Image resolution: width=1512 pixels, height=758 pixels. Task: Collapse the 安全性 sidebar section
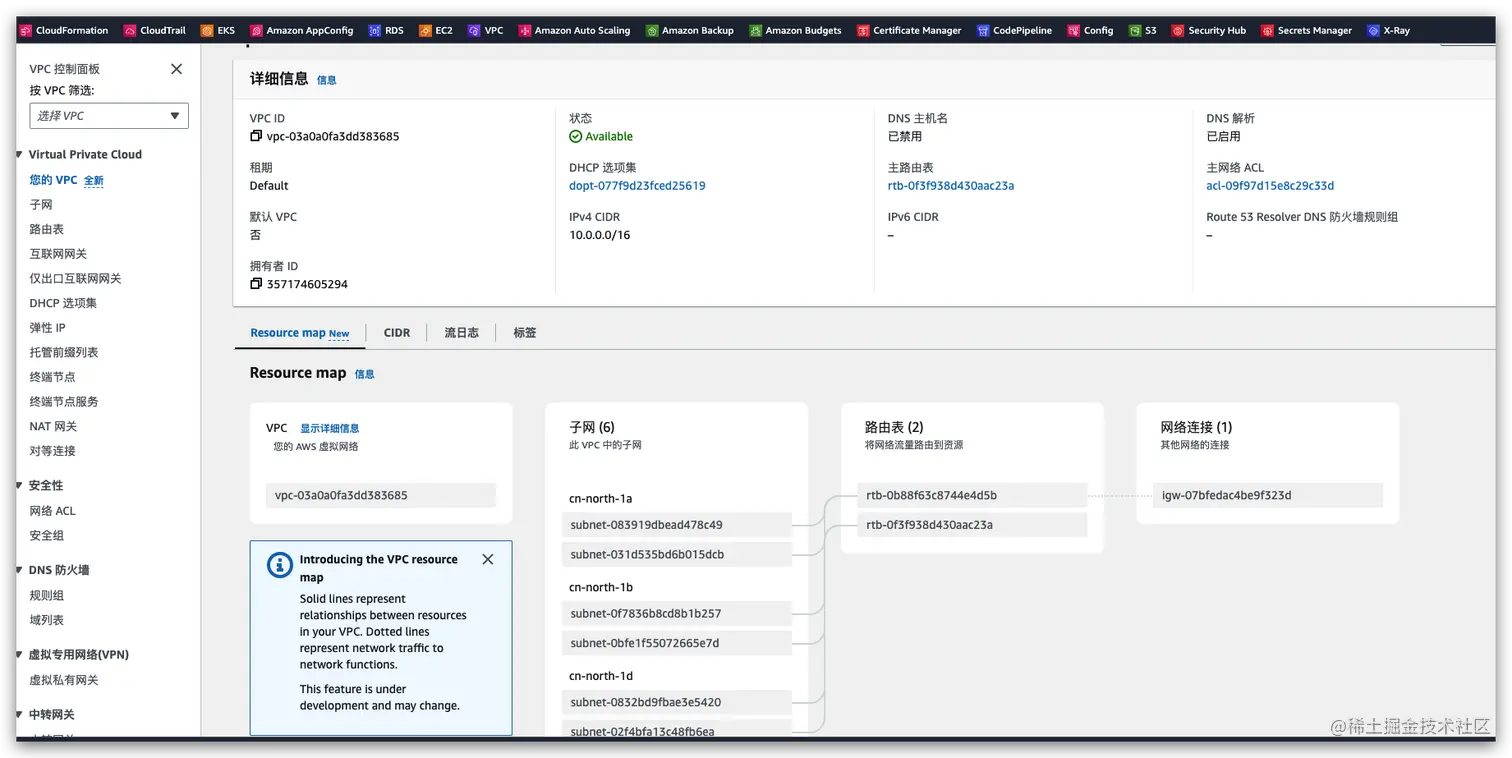pyautogui.click(x=19, y=485)
